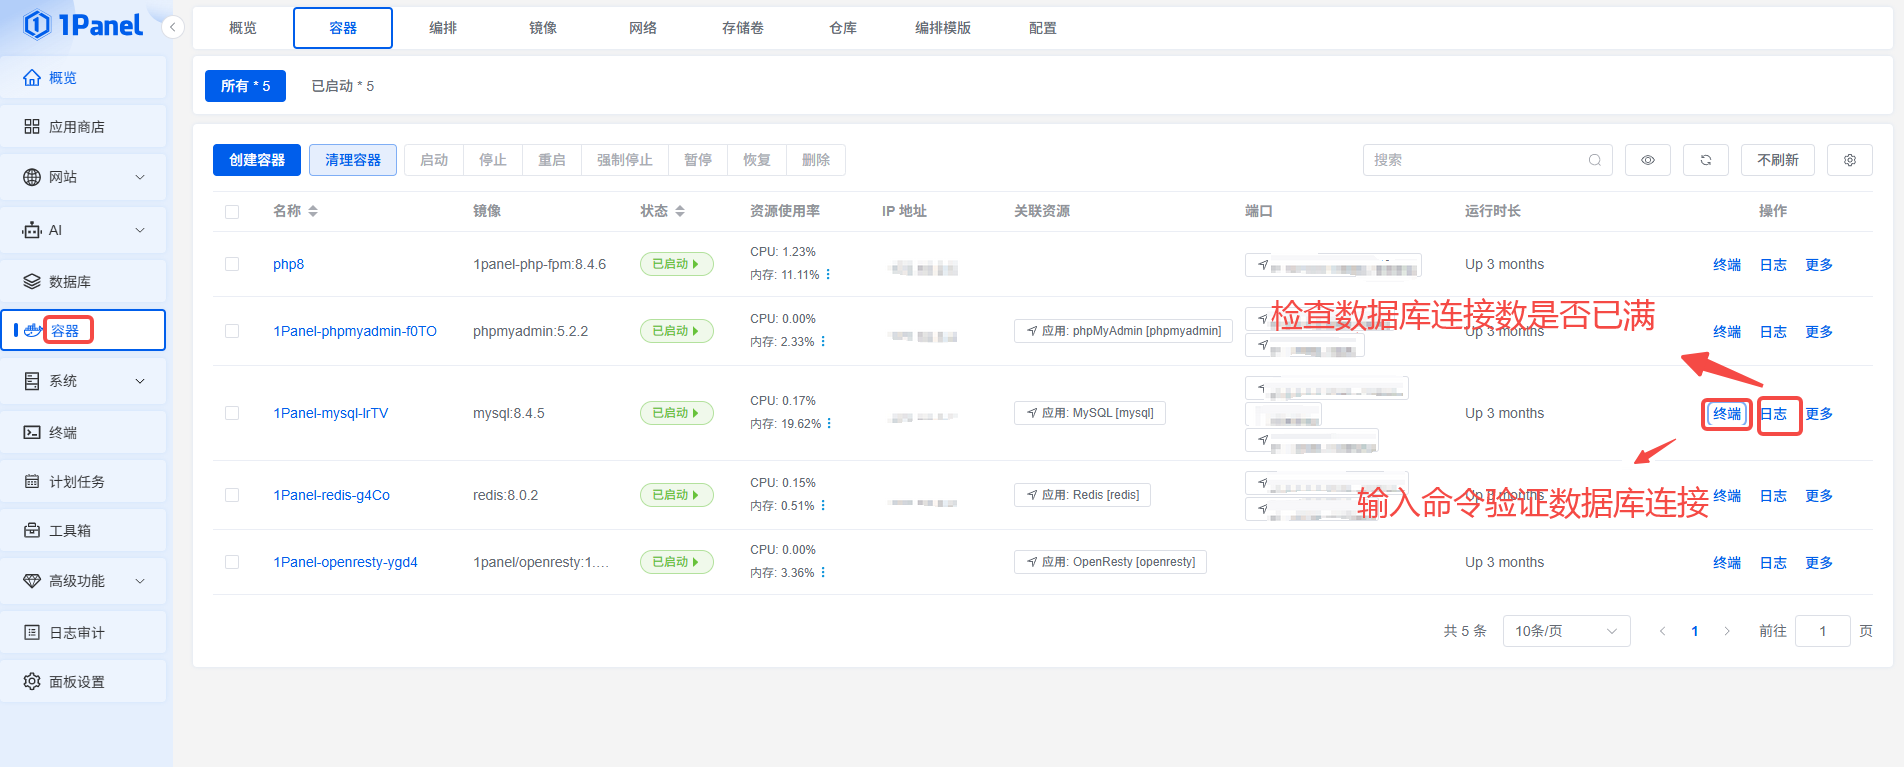Screen dimensions: 1904x767
Task: Switch to the 已启动 * 5 filter tab
Action: pos(342,86)
